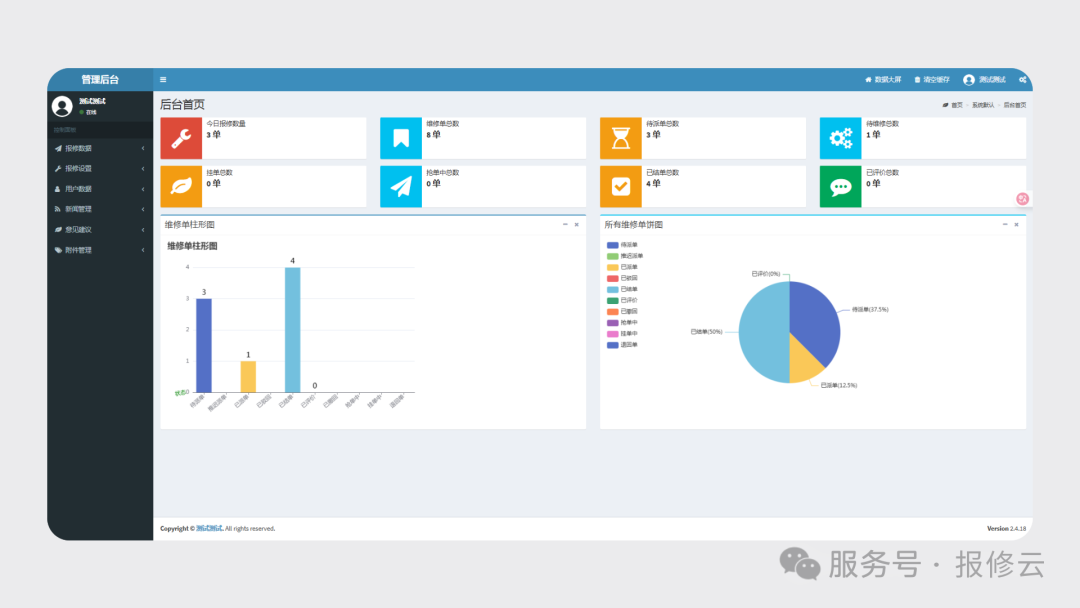Expand the 用户数据 sidebar menu
The width and height of the screenshot is (1080, 608).
100,189
